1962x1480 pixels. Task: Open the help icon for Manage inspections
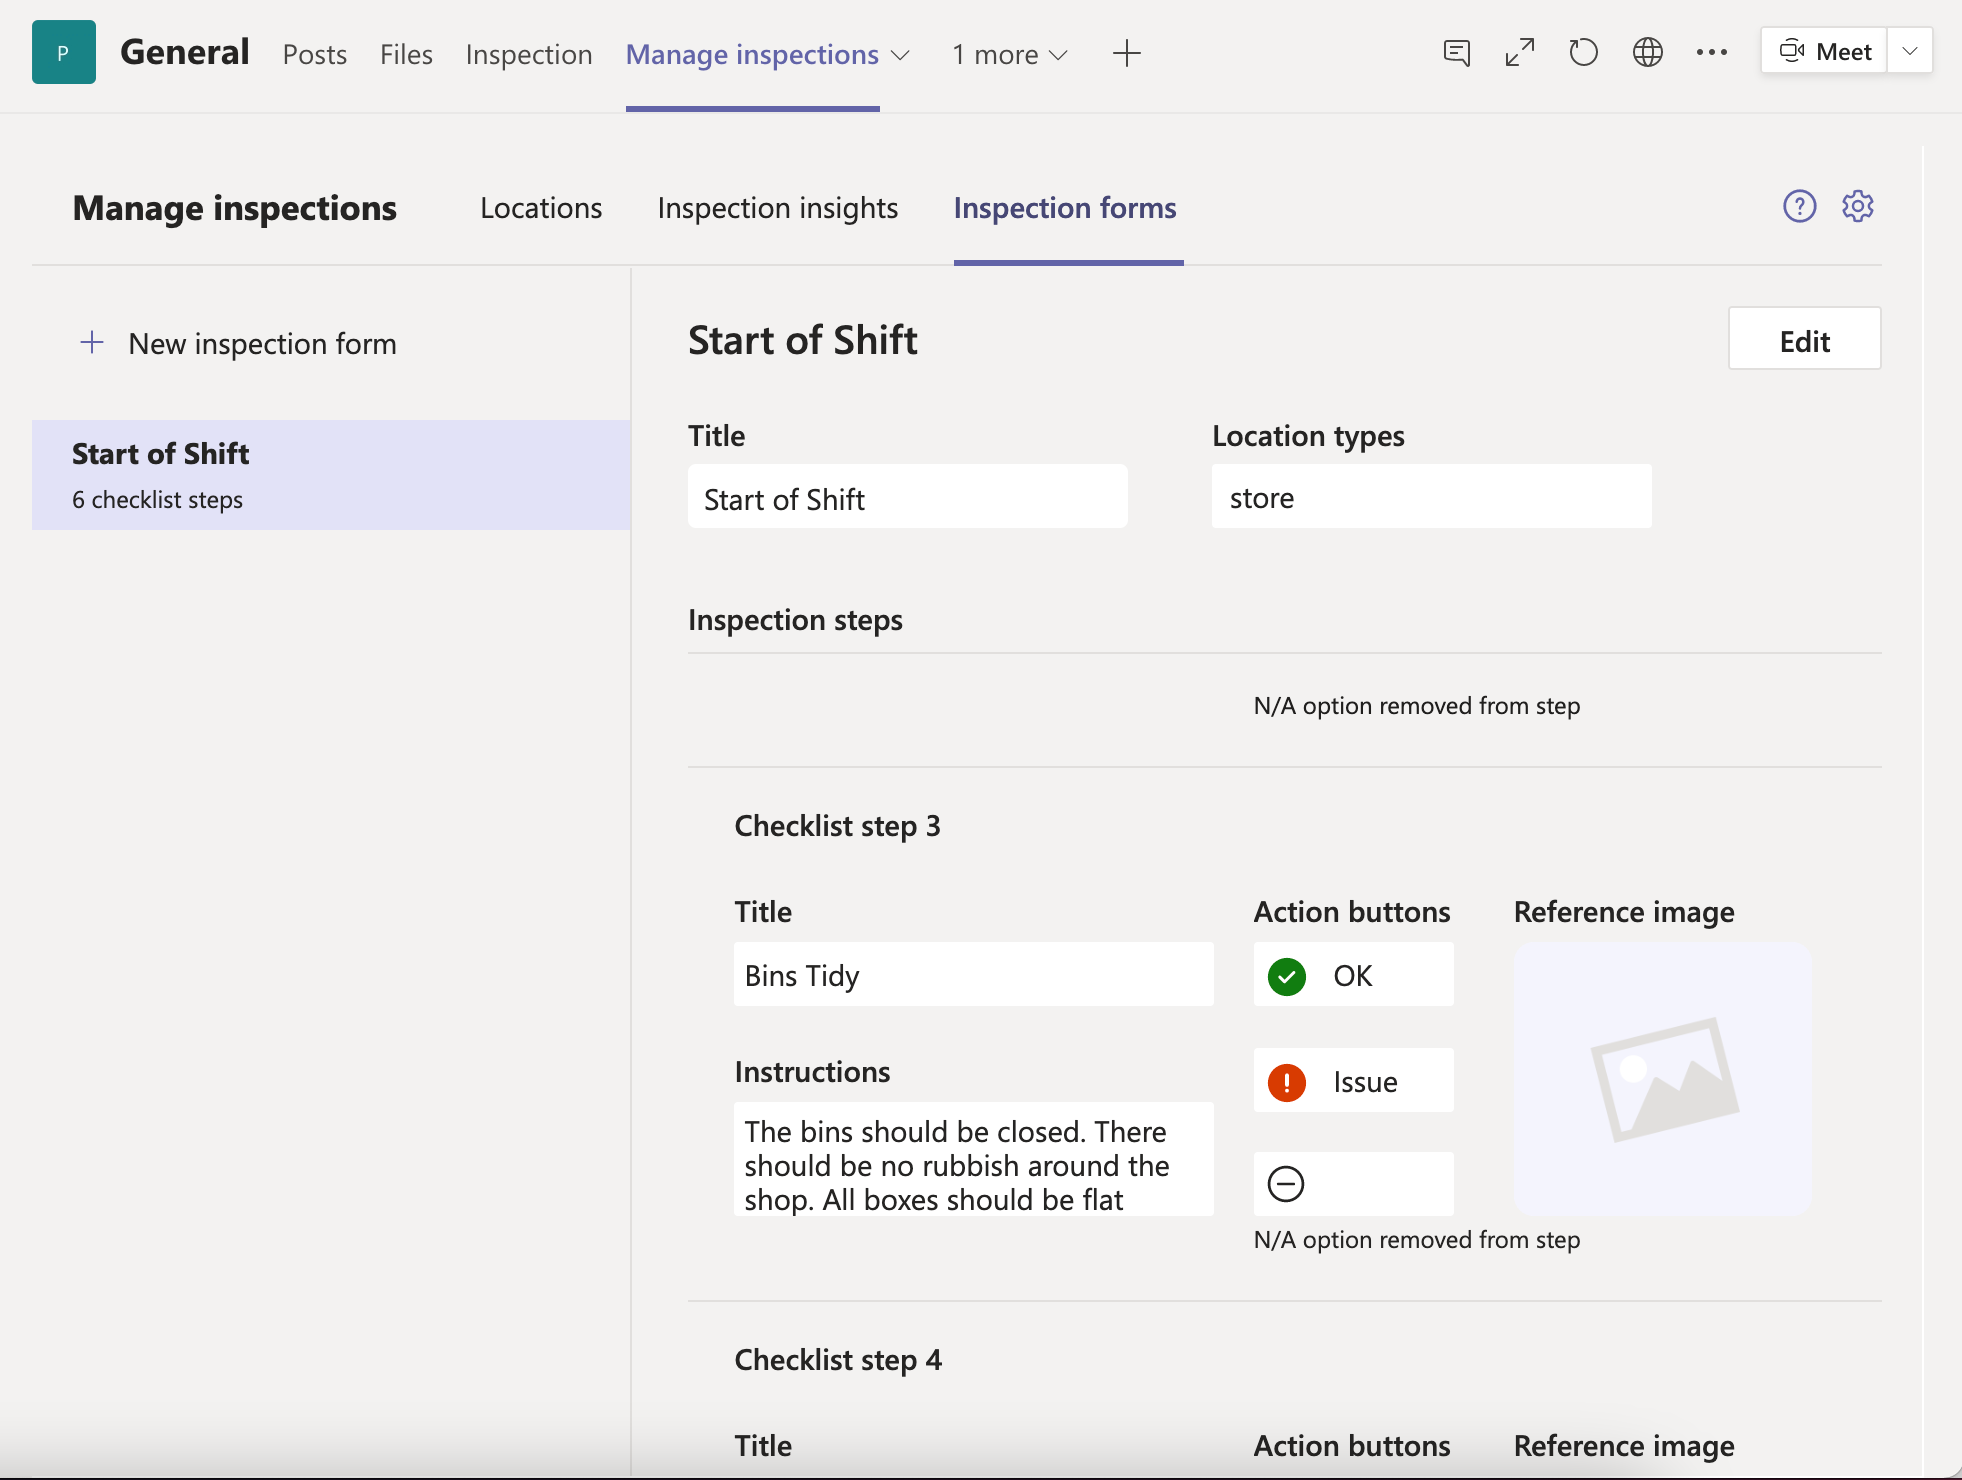[1800, 206]
